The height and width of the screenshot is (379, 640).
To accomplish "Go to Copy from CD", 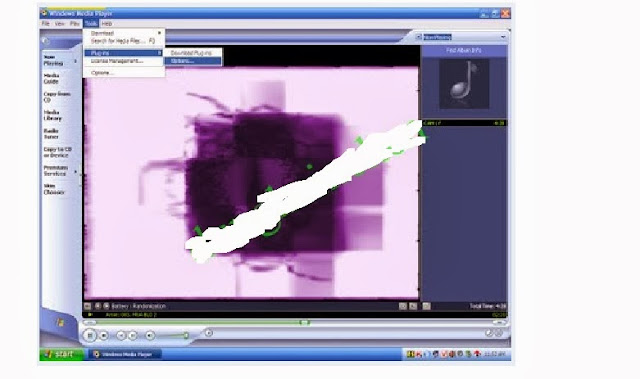I will [57, 97].
